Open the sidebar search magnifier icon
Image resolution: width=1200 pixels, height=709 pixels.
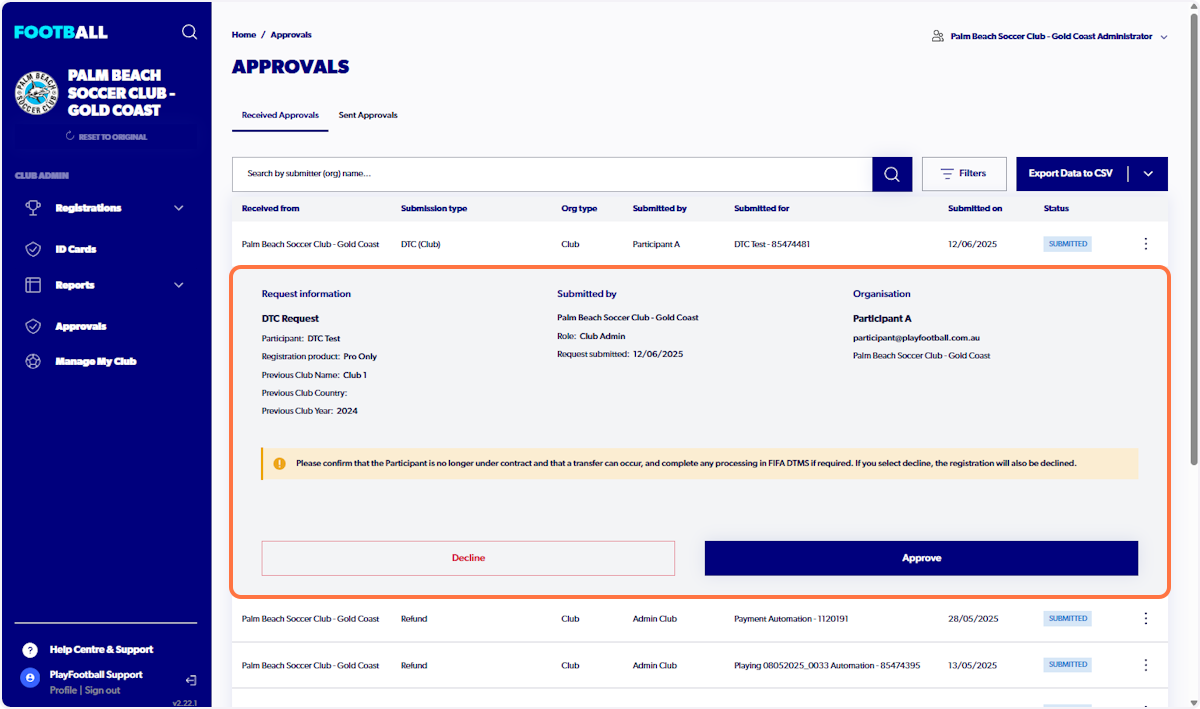pos(189,32)
